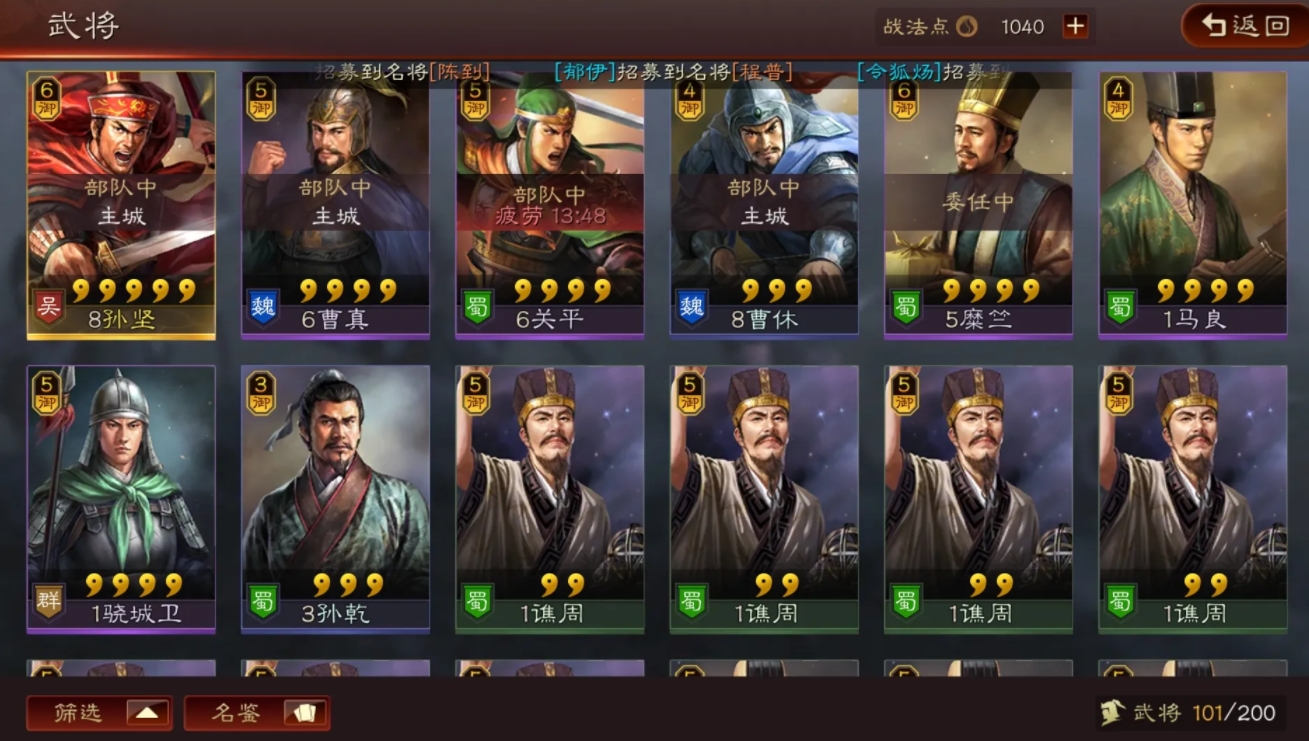Choose the 1骁城卫 card
This screenshot has height=741, width=1309.
(121, 499)
